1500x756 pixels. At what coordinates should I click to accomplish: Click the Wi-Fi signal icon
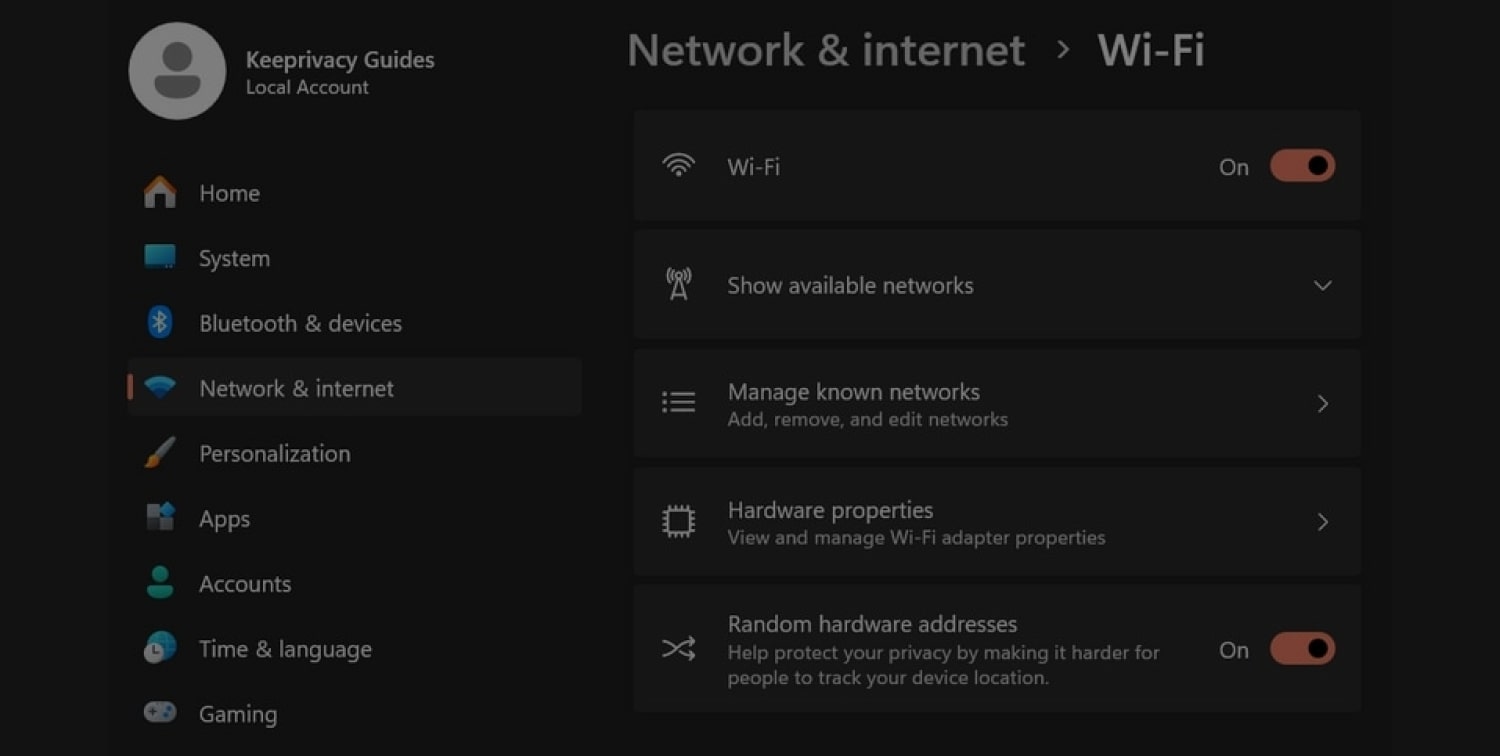679,165
